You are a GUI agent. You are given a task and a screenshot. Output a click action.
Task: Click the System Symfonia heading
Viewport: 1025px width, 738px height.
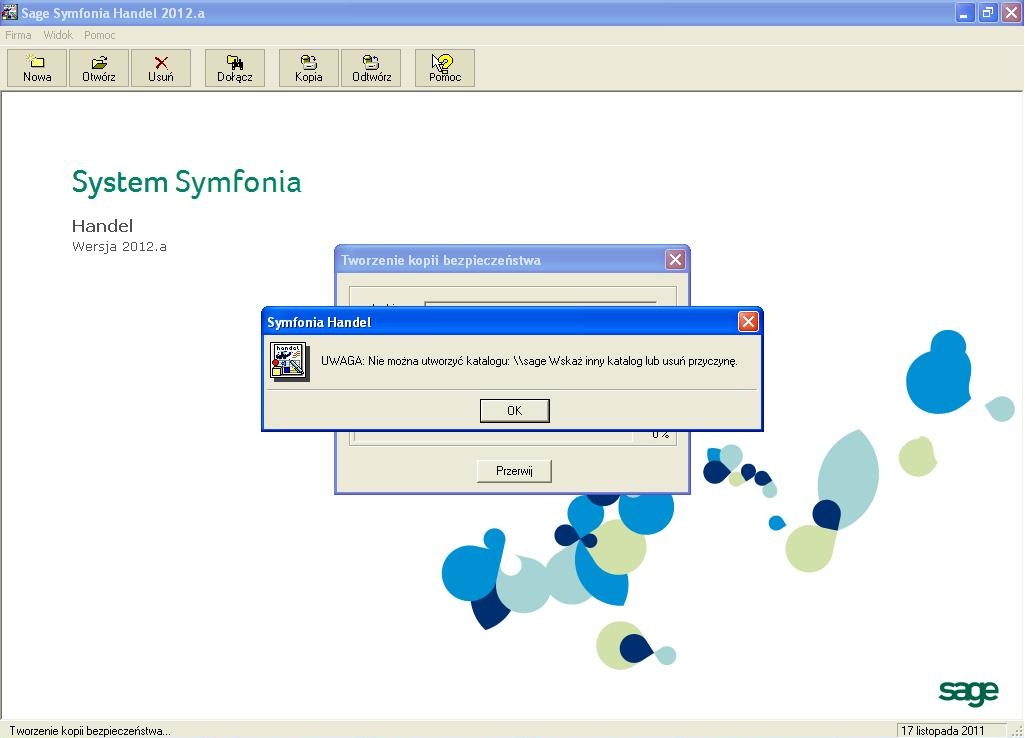pos(186,183)
